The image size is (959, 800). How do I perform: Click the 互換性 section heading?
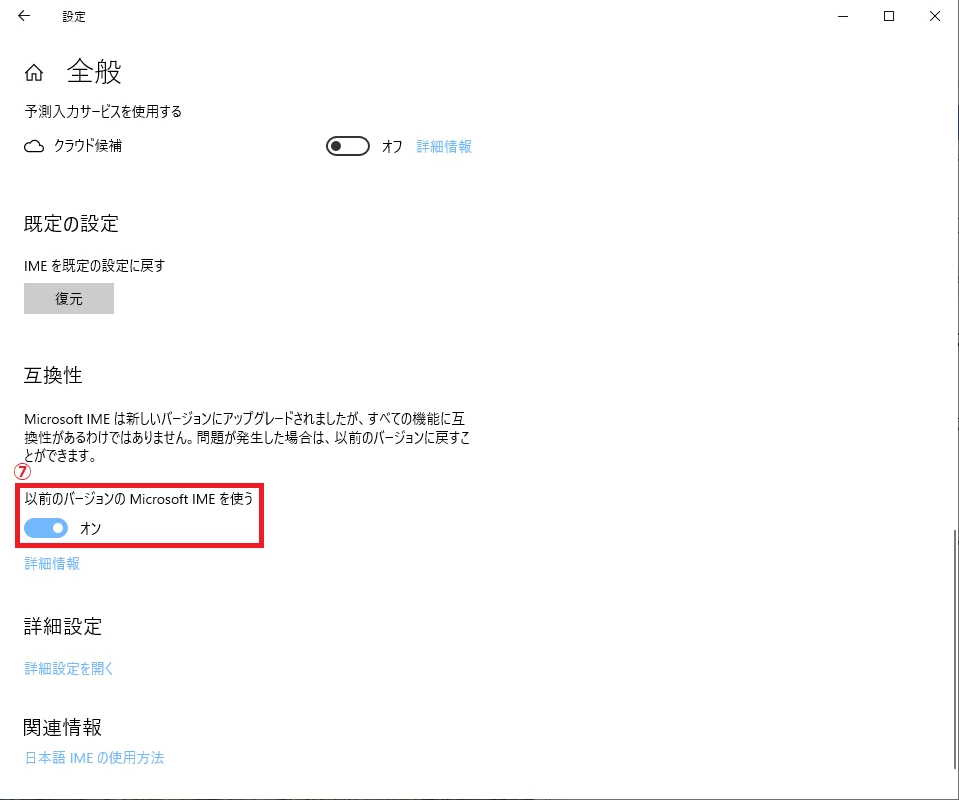tap(53, 375)
